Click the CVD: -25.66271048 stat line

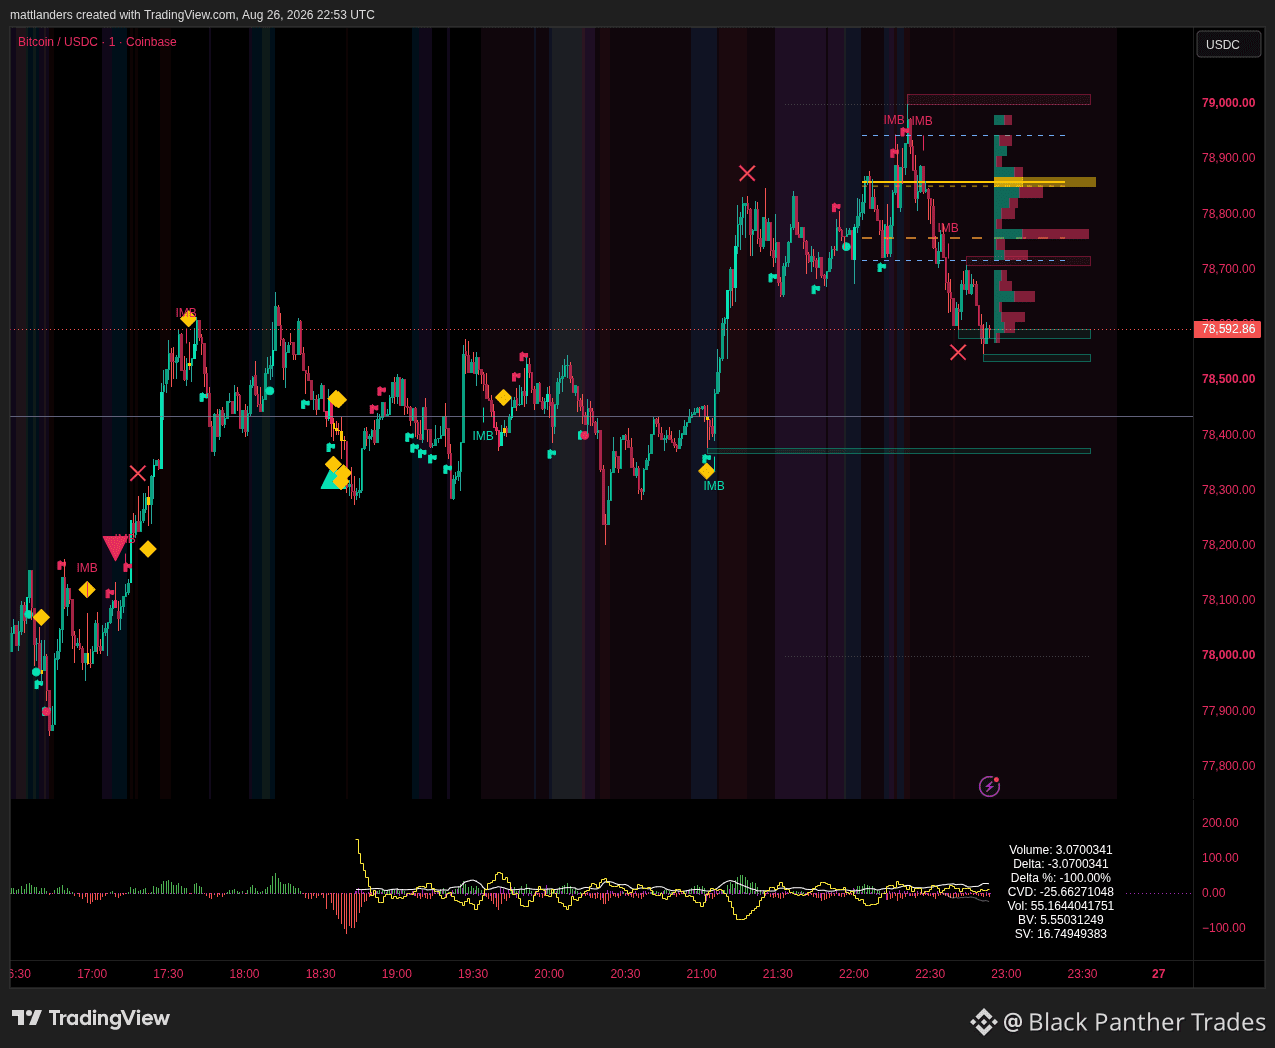pos(1061,892)
